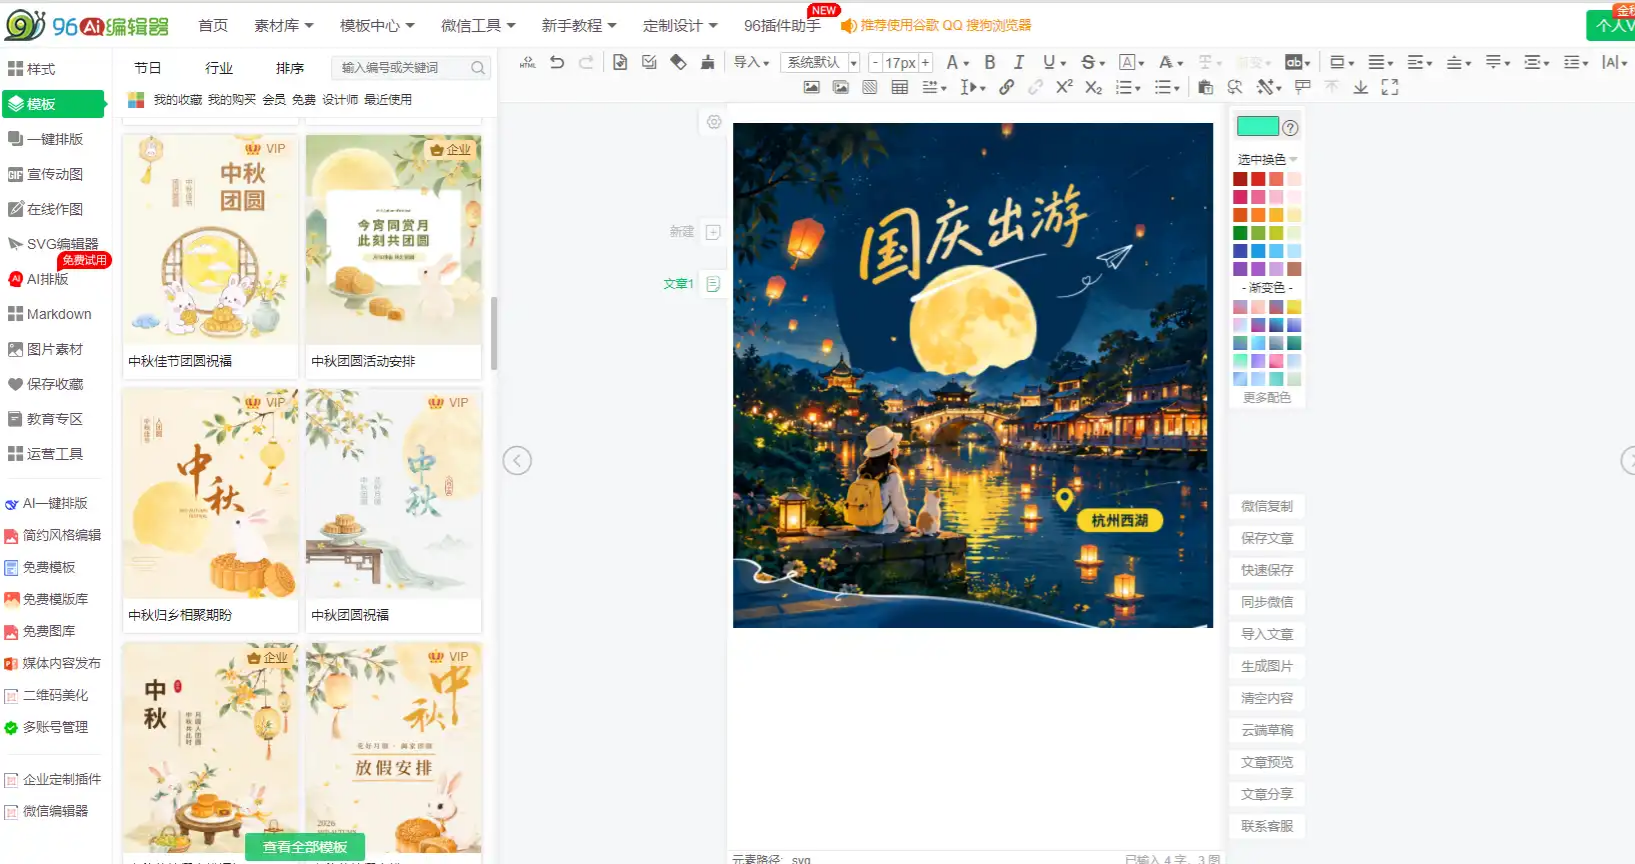Click the 微信复制 button
This screenshot has width=1635, height=864.
1267,506
